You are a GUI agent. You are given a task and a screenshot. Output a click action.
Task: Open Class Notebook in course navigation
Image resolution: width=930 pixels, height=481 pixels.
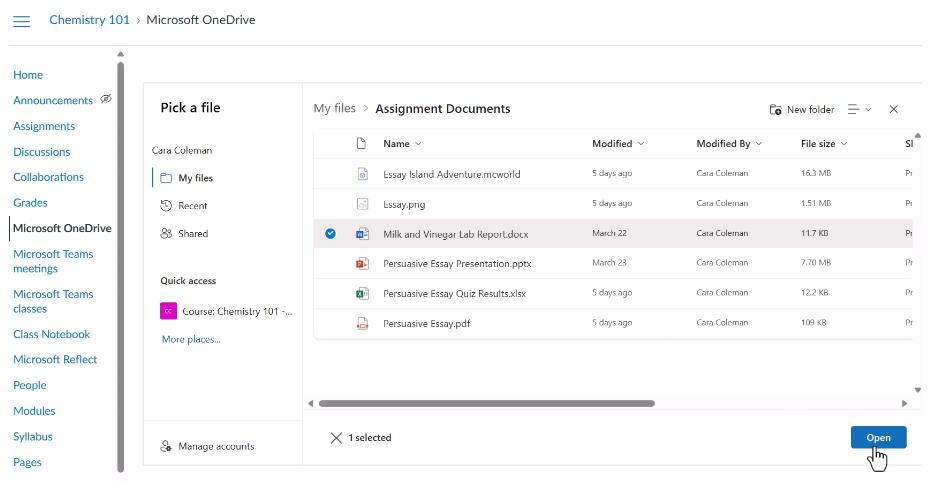coord(52,334)
